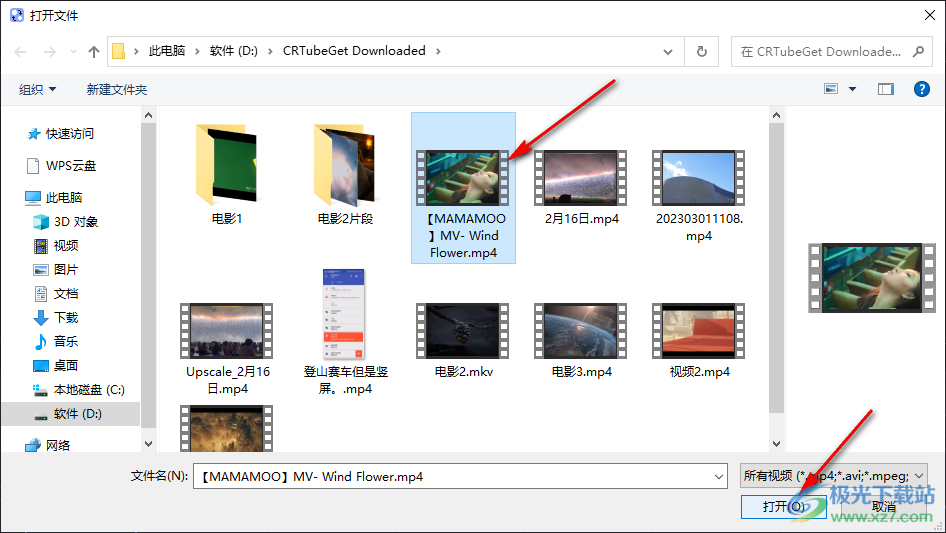Click the 文件名 text field
This screenshot has height=533, width=946.
pyautogui.click(x=460, y=476)
